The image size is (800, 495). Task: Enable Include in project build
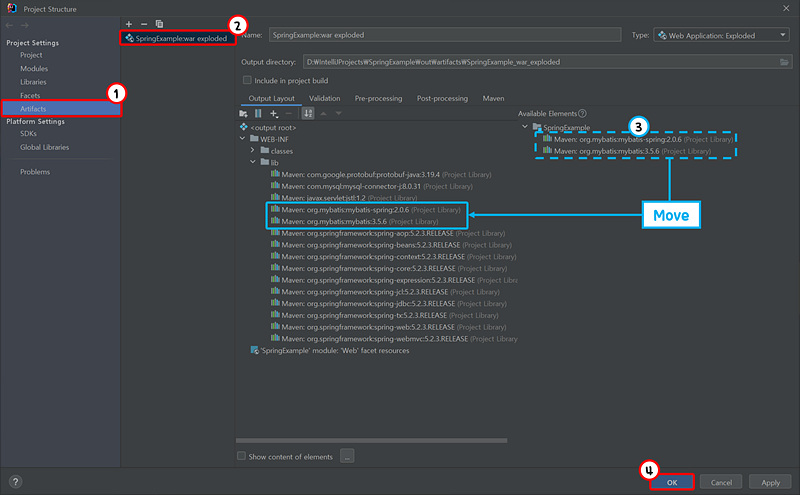point(247,80)
